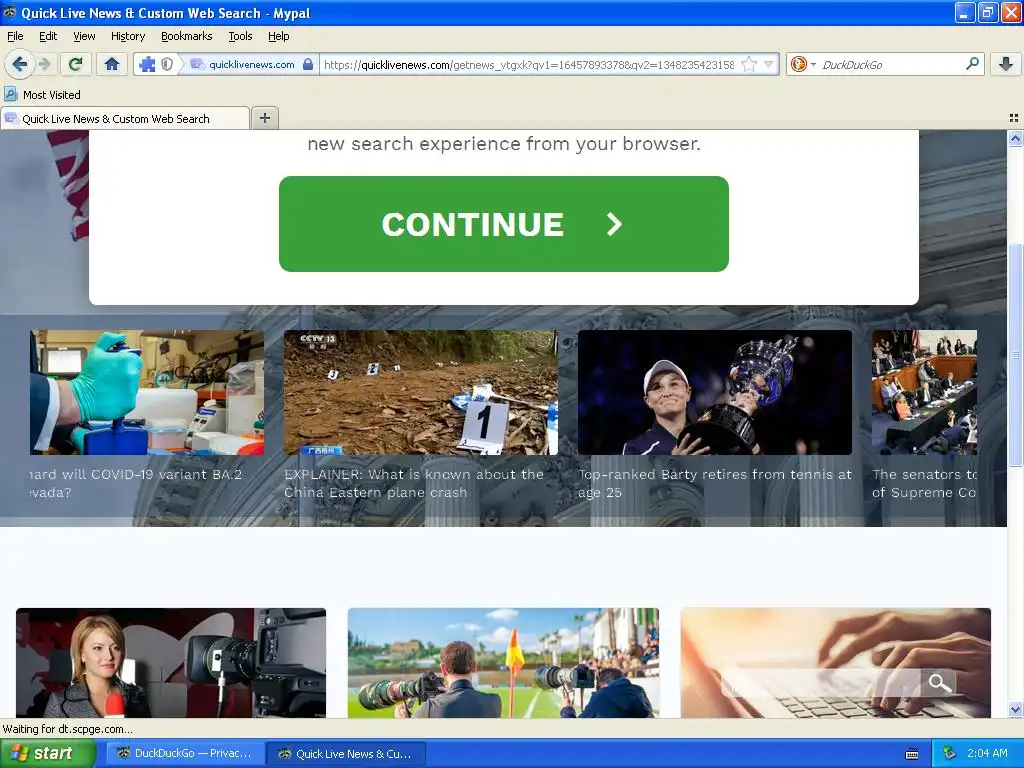
Task: Open the Edit menu
Action: pos(48,36)
